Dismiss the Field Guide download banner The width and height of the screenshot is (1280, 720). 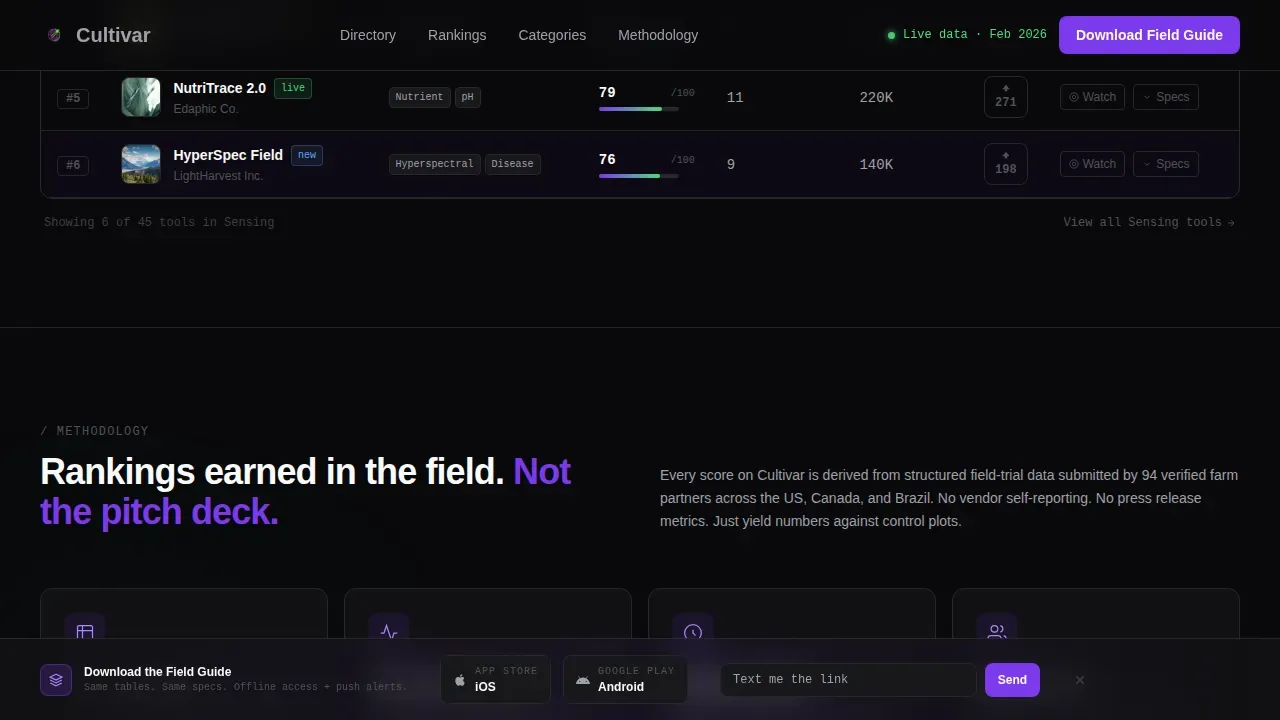pos(1080,680)
